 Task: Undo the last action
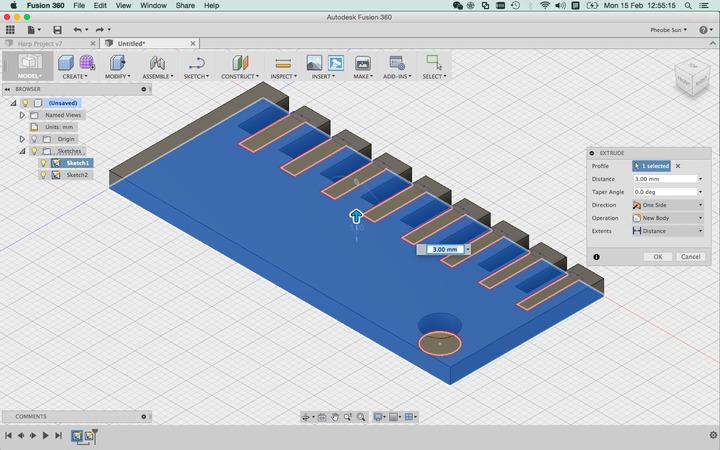click(80, 30)
